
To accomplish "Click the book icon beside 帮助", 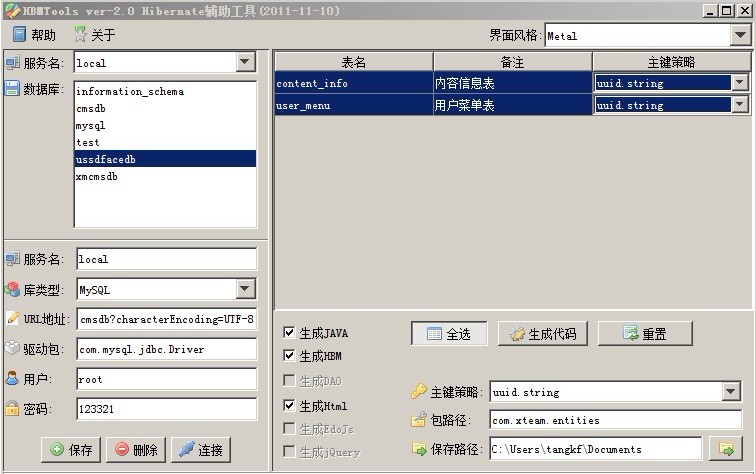I will tap(19, 34).
